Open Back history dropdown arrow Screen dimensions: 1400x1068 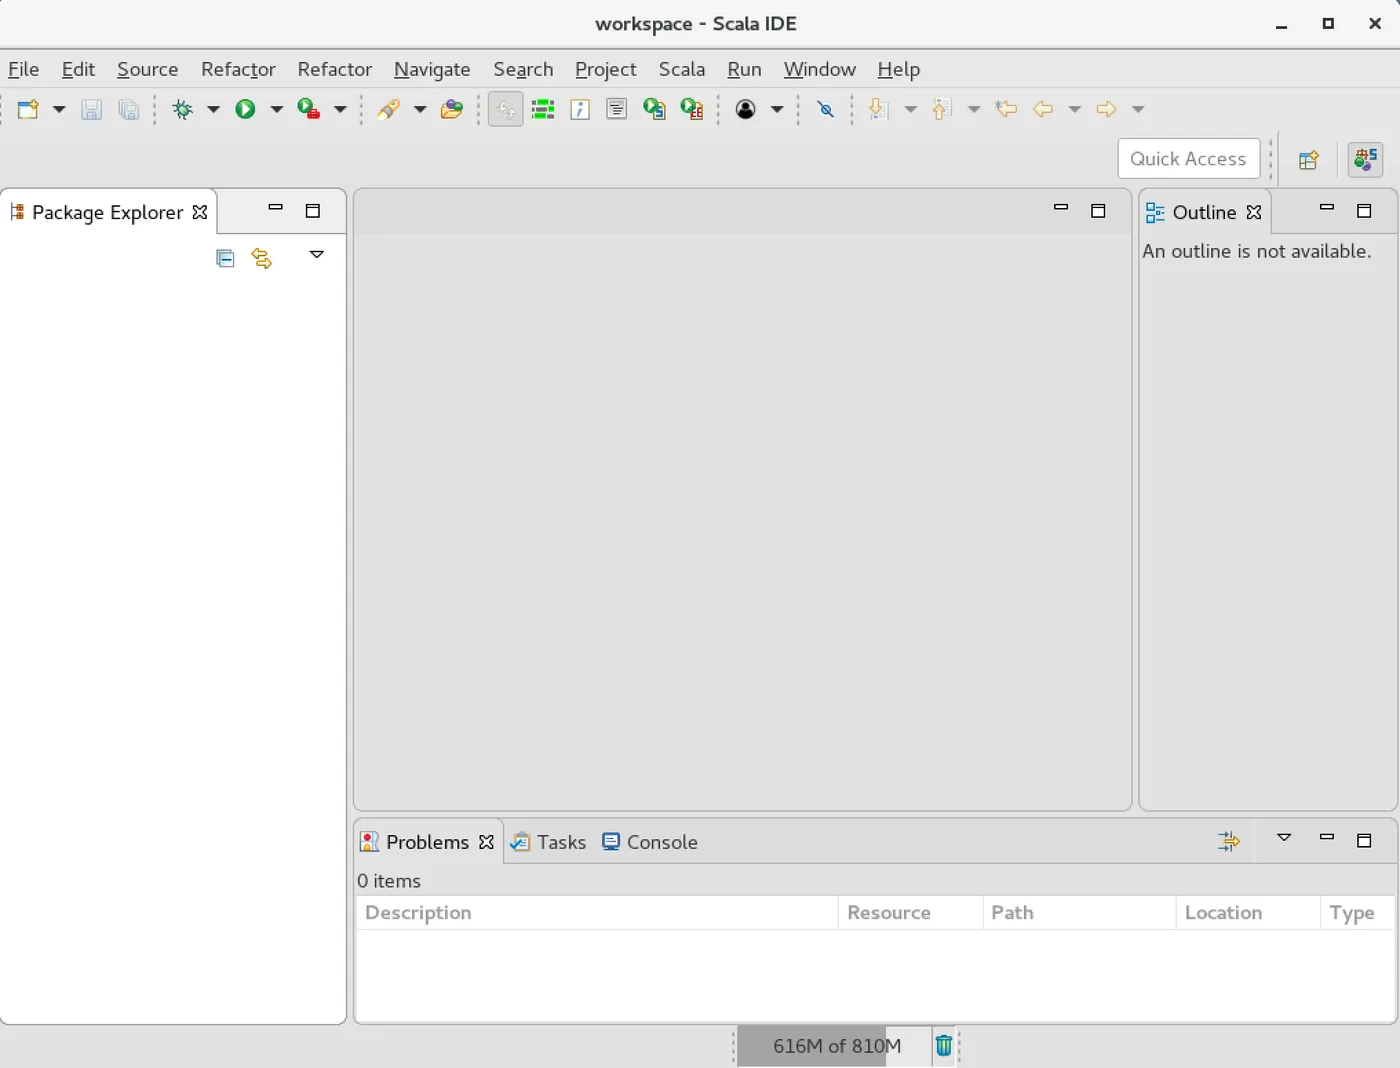(x=1075, y=109)
